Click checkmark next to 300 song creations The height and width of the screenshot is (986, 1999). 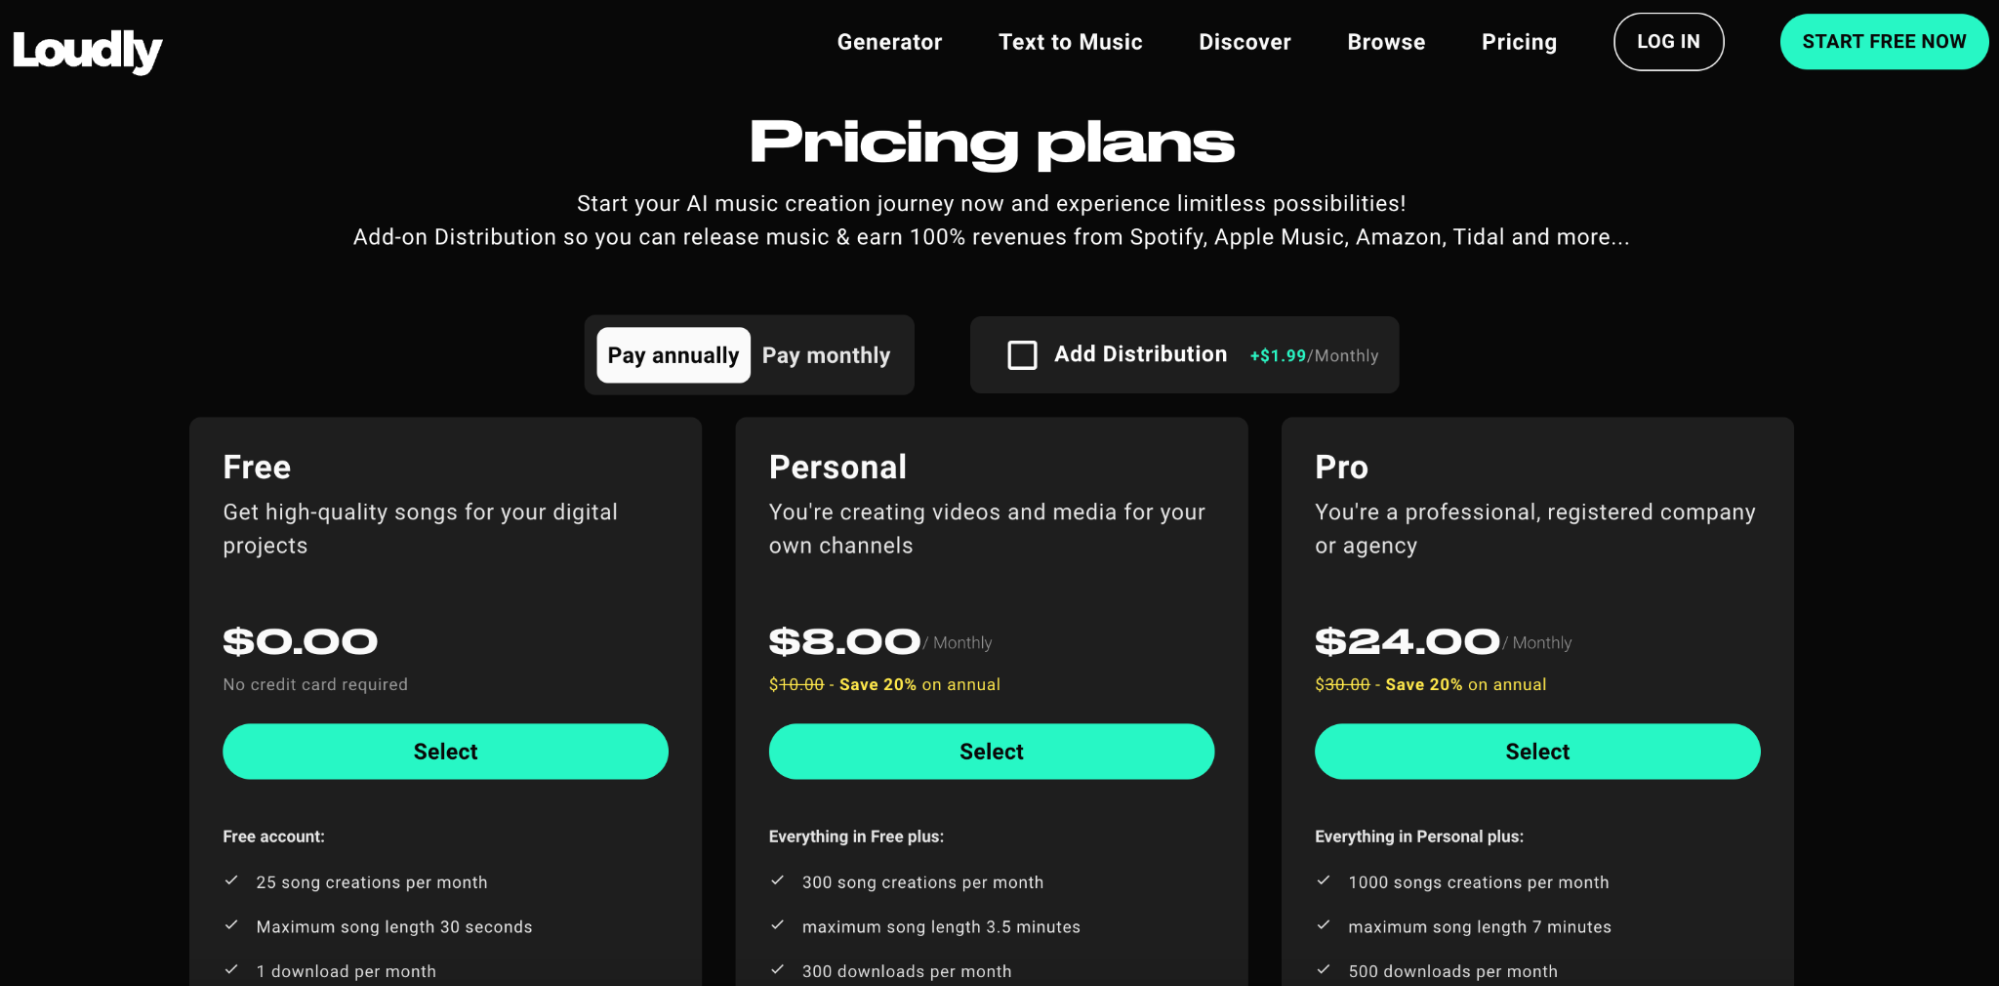(x=778, y=881)
